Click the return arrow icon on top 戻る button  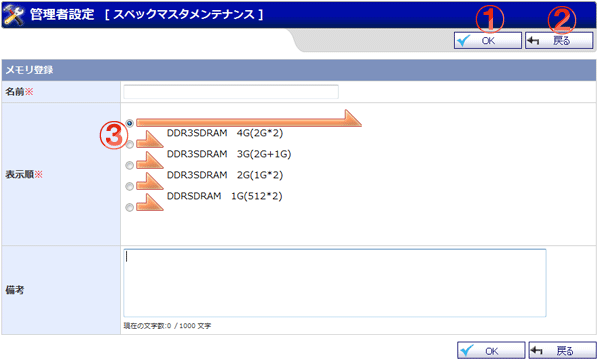coord(533,41)
